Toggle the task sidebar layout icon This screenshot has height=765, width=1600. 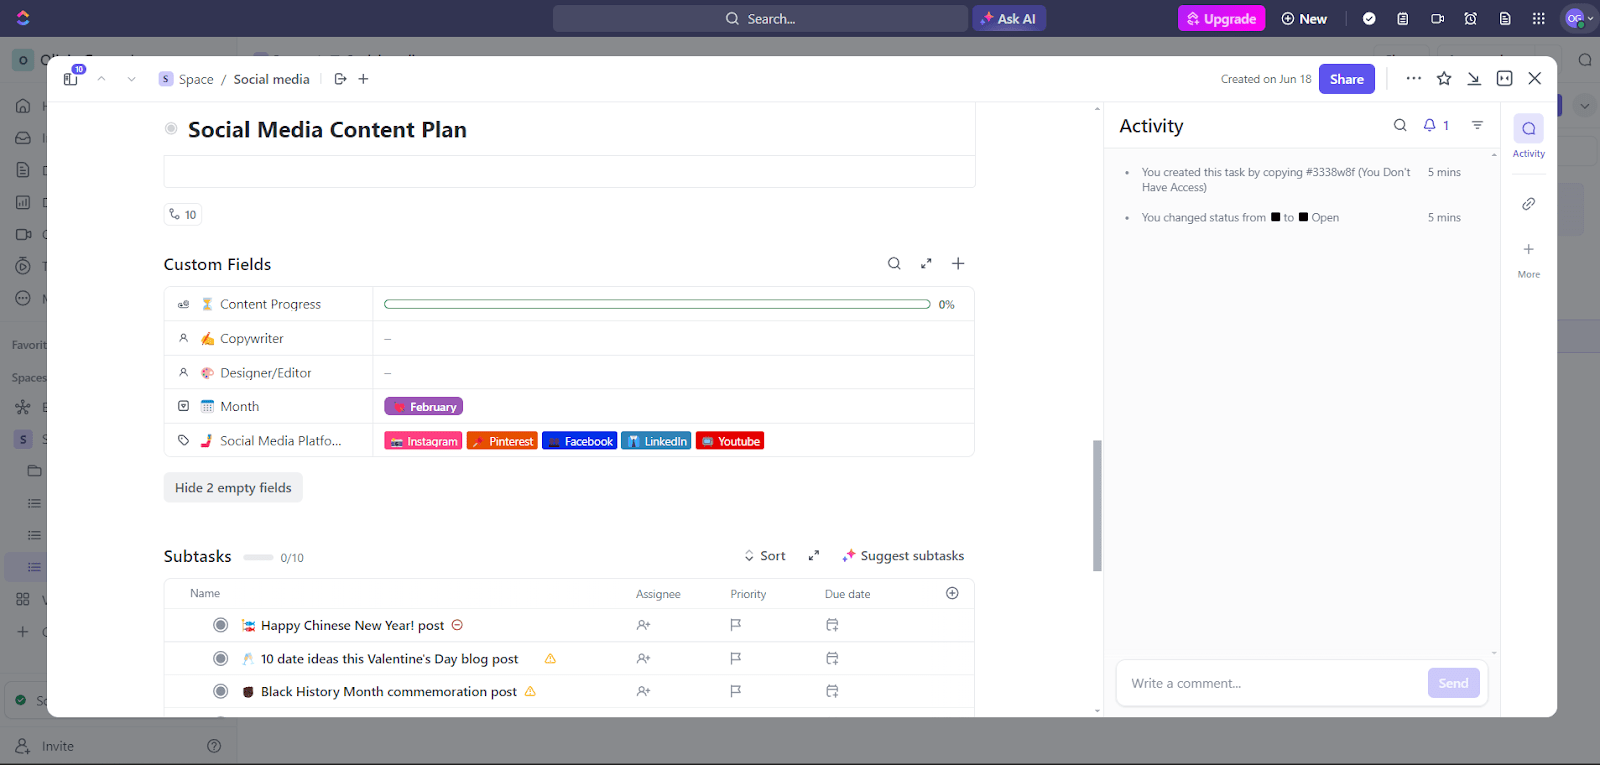(71, 79)
